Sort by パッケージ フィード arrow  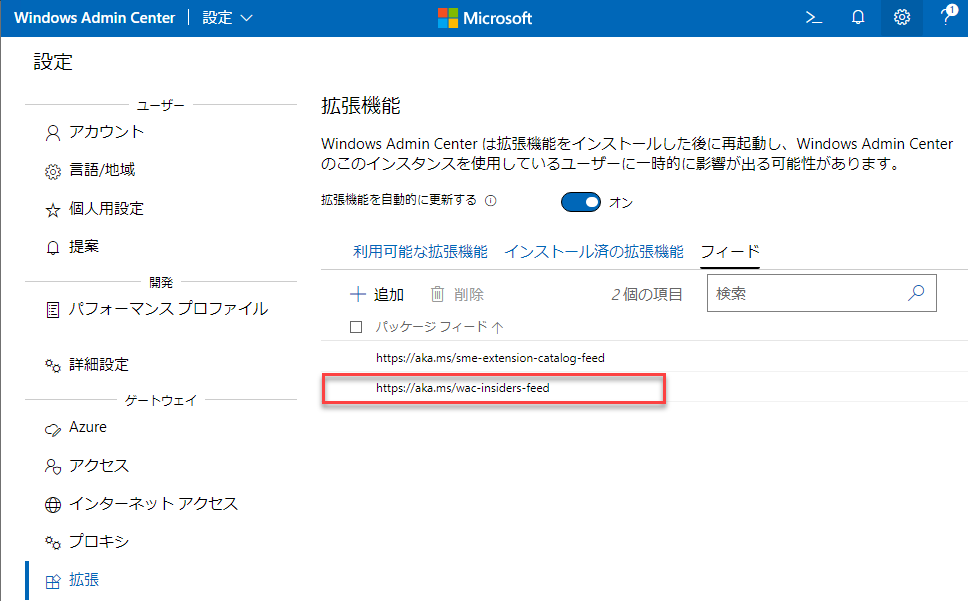pos(498,328)
